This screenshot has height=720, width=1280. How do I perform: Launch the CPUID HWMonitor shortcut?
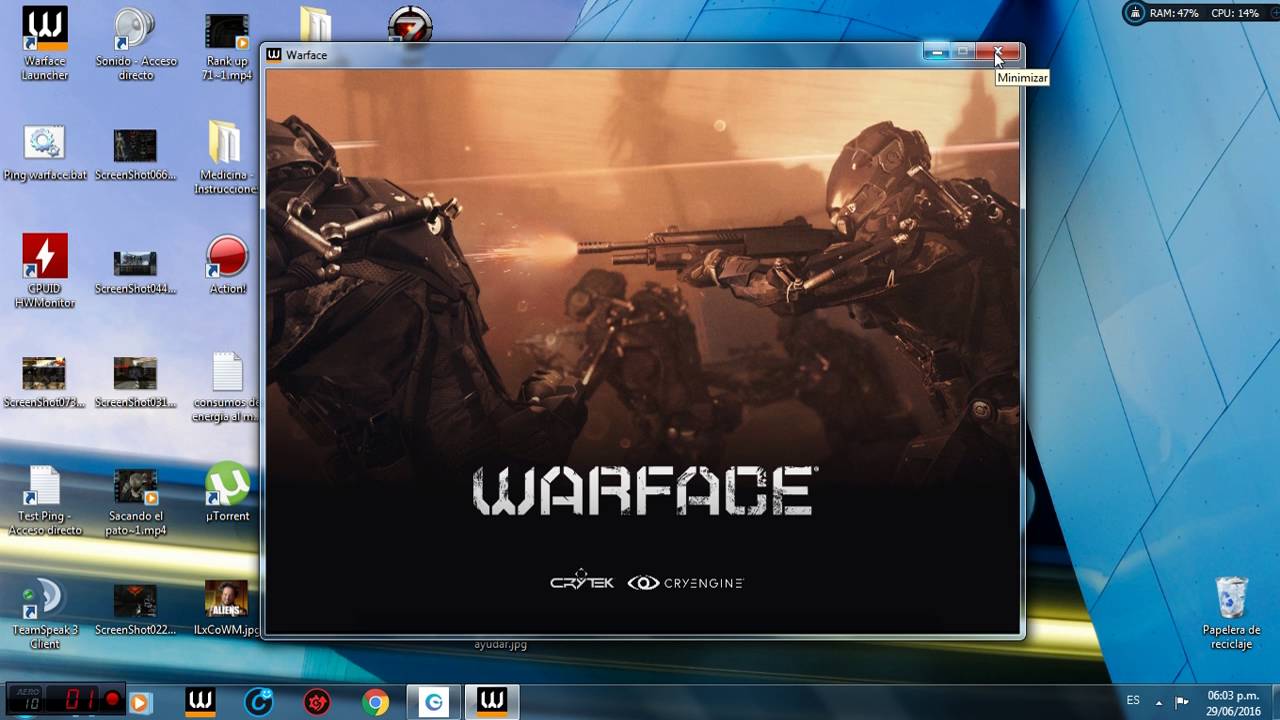45,271
